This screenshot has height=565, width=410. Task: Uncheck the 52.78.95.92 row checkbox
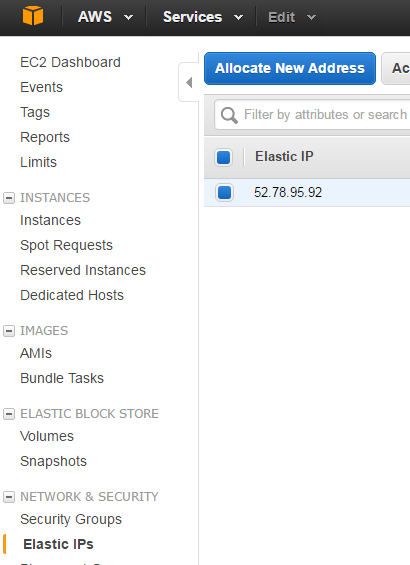pos(224,192)
